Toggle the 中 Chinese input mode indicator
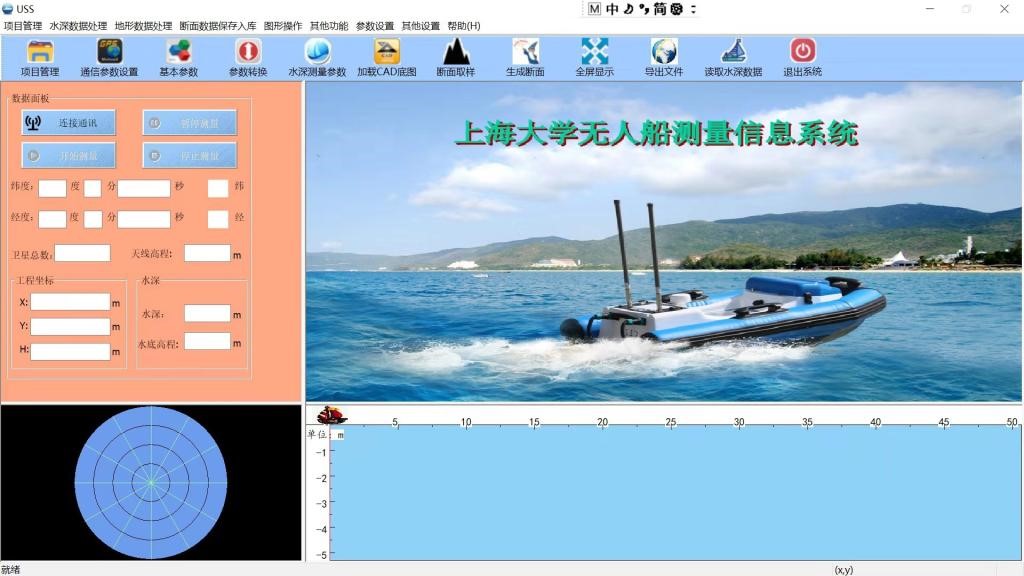Screen dimensions: 1024x576 coord(612,9)
